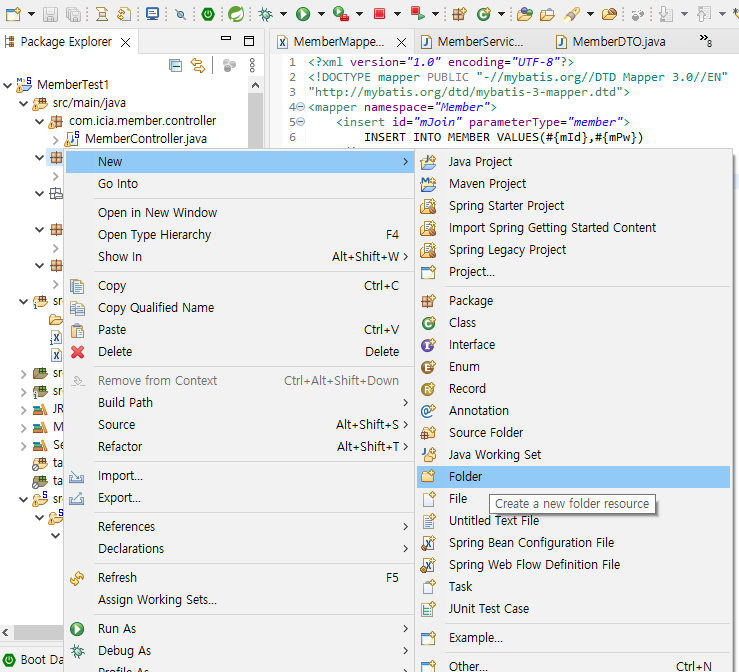Click Open Type Hierarchy in context menu
Viewport: 739px width, 672px height.
(239, 235)
